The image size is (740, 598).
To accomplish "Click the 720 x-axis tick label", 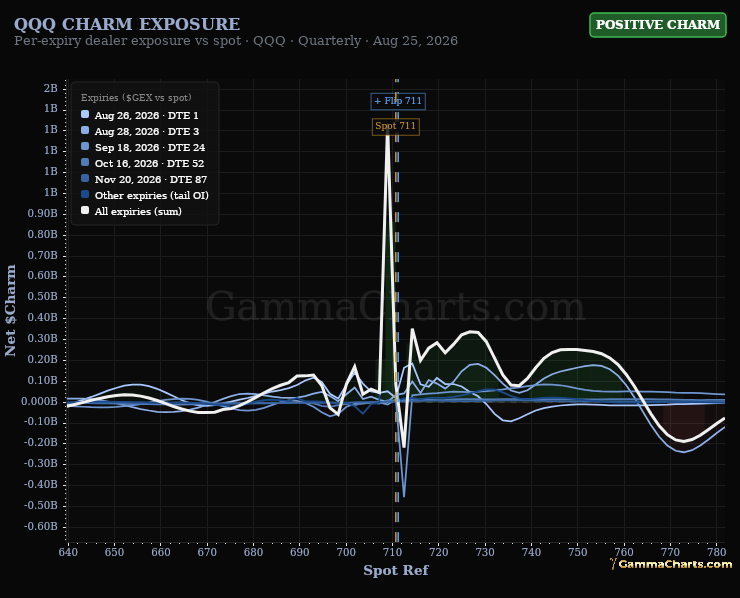I will [x=438, y=552].
